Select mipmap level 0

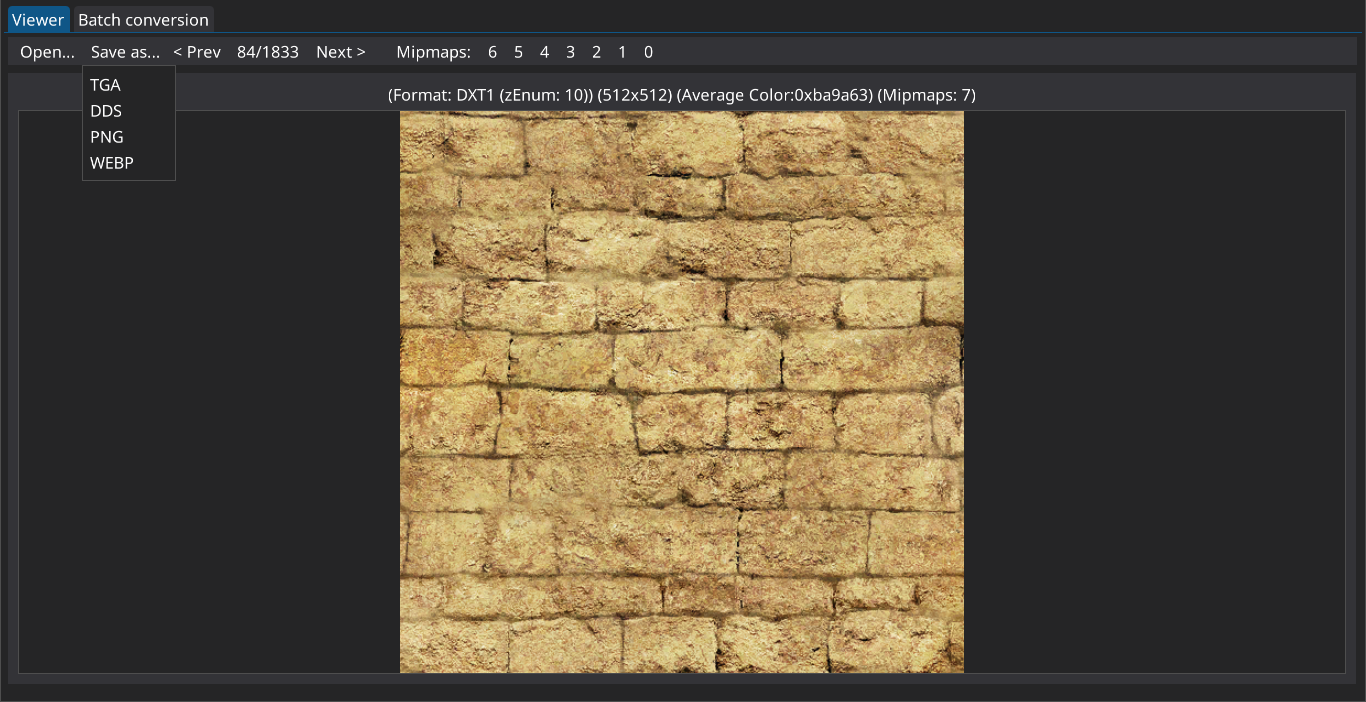[x=648, y=52]
